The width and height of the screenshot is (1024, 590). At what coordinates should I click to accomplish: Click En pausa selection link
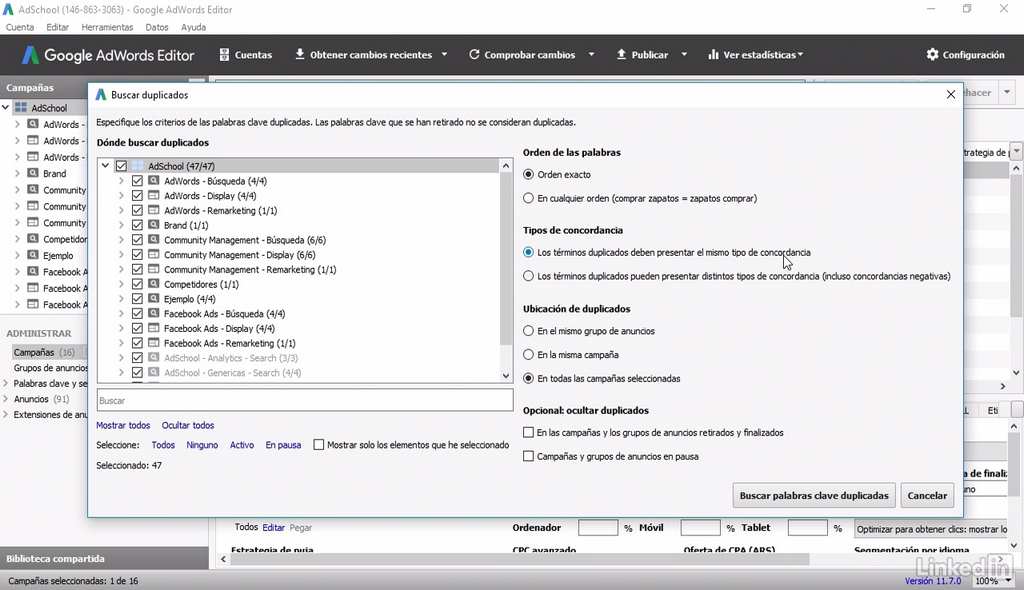point(283,445)
